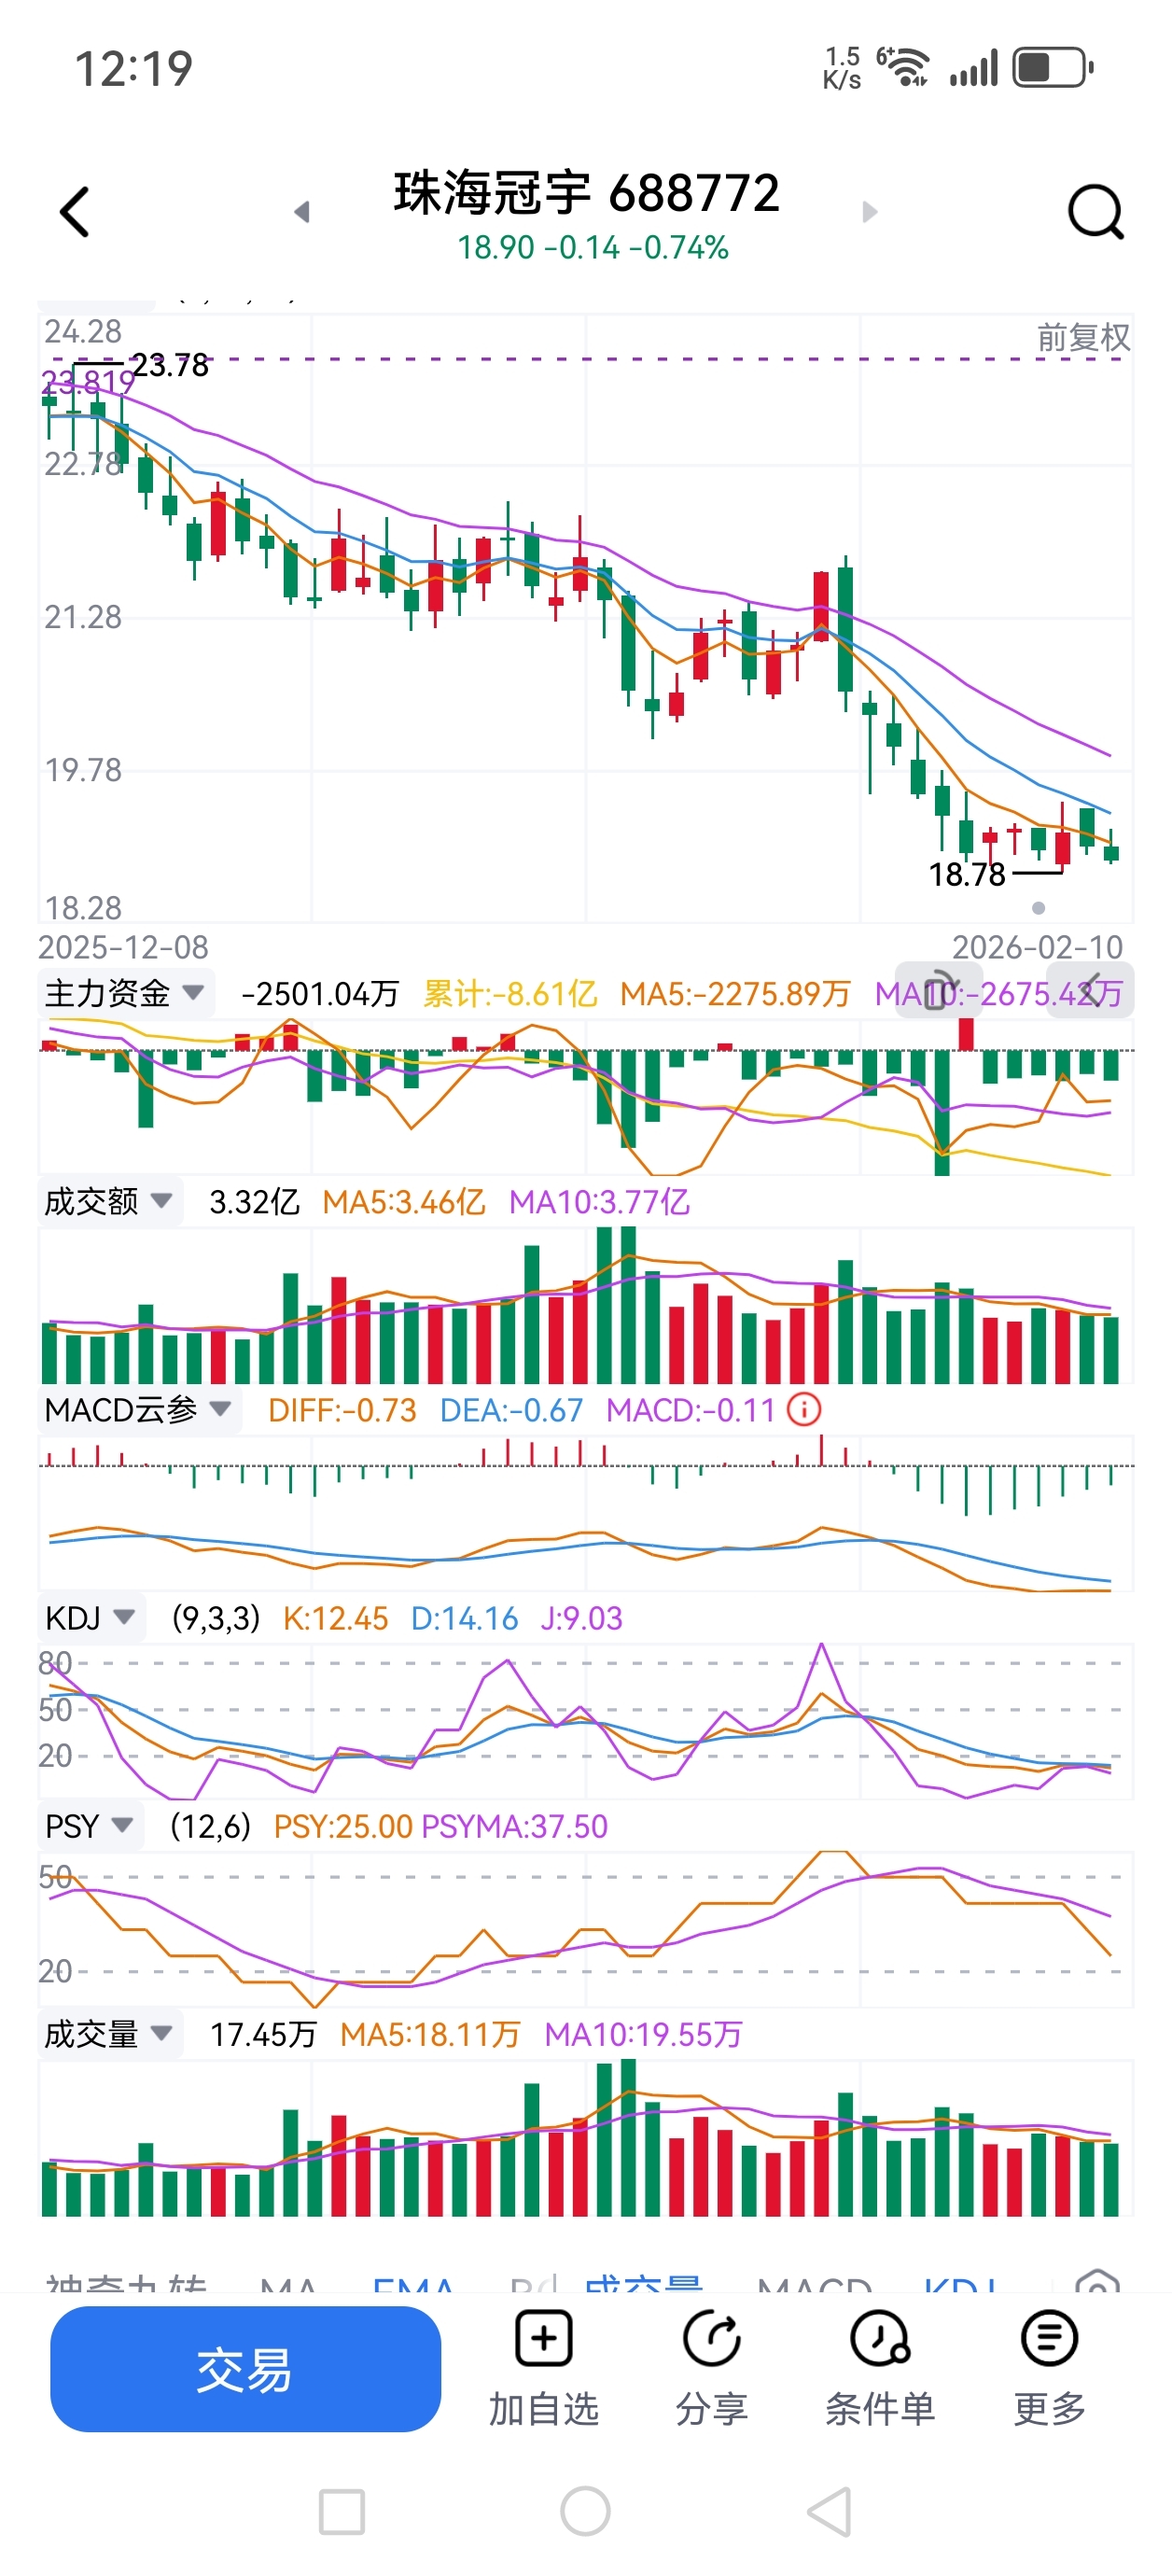Tap the 18.78 low price label
The width and height of the screenshot is (1172, 2576).
click(x=966, y=875)
